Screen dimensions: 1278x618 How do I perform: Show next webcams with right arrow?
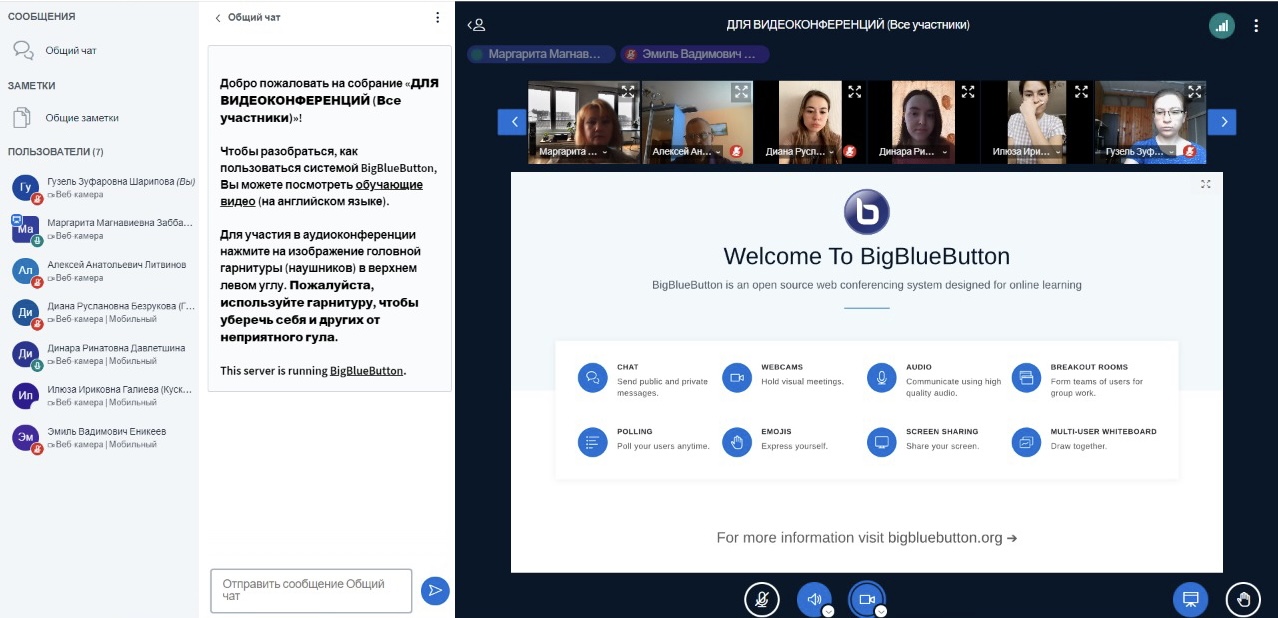tap(1222, 122)
